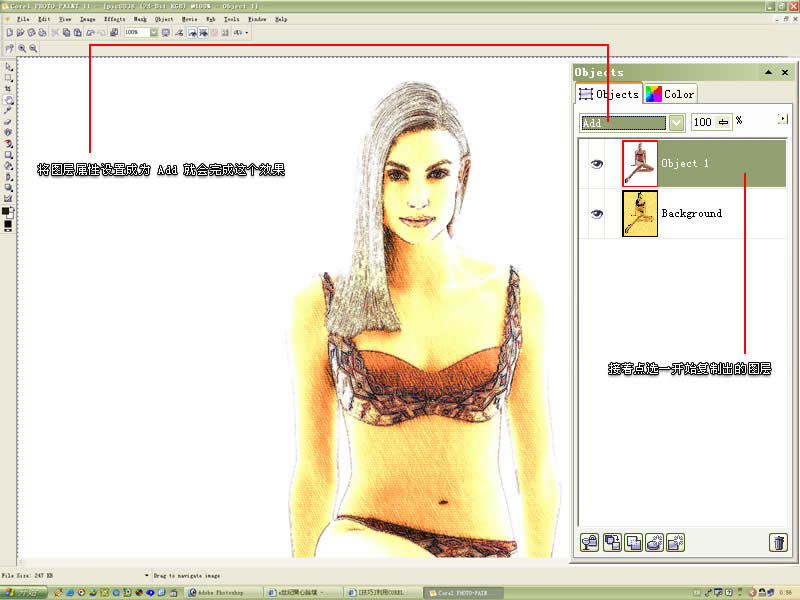Open the Effects menu
The image size is (800, 600).
click(x=114, y=19)
